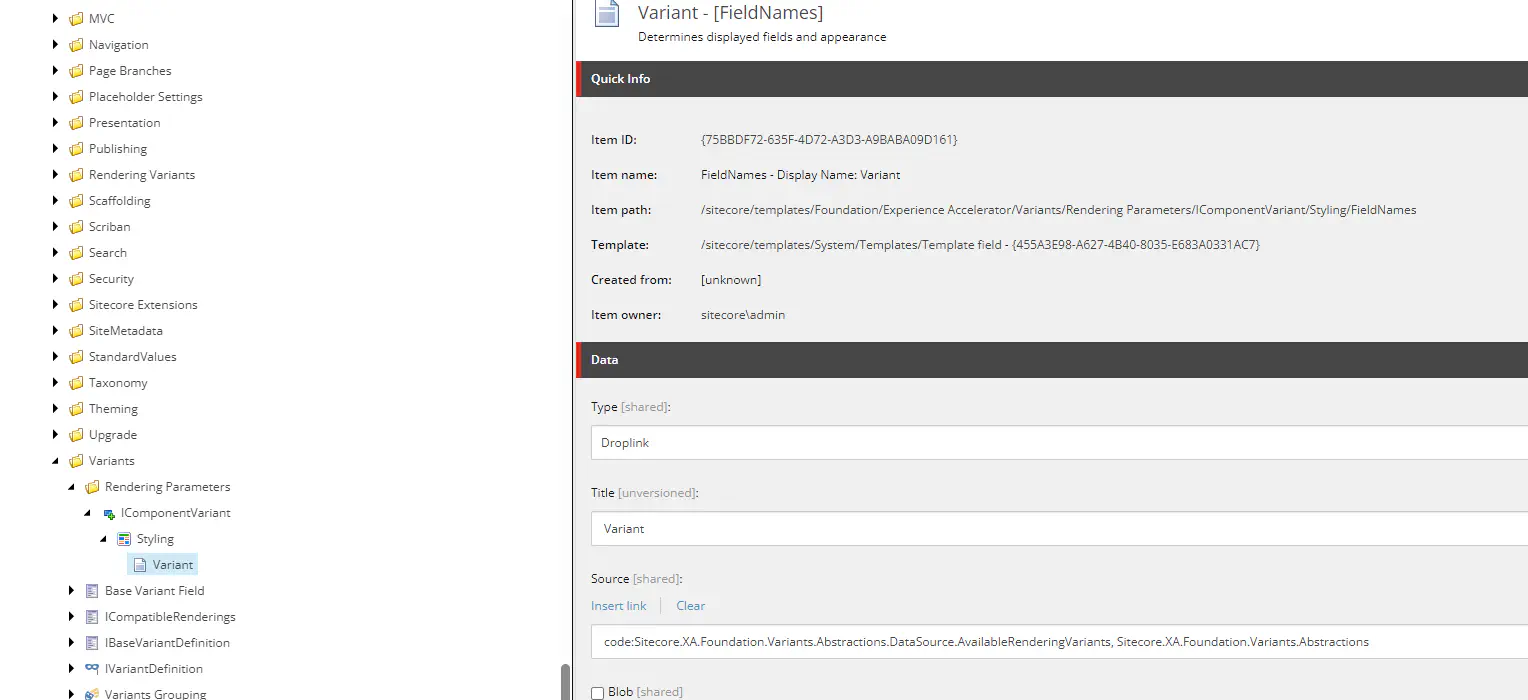Image resolution: width=1528 pixels, height=700 pixels.
Task: Select the Sitecore Extensions tree item label
Action: [143, 305]
